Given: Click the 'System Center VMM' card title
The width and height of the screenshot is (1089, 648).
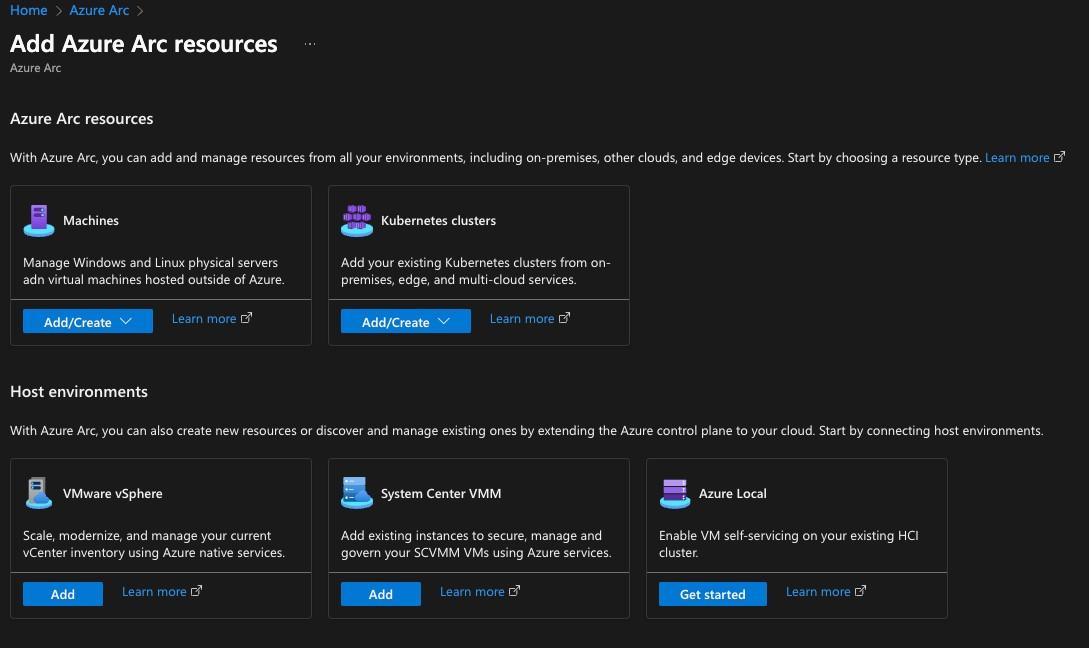Looking at the screenshot, I should pyautogui.click(x=441, y=494).
